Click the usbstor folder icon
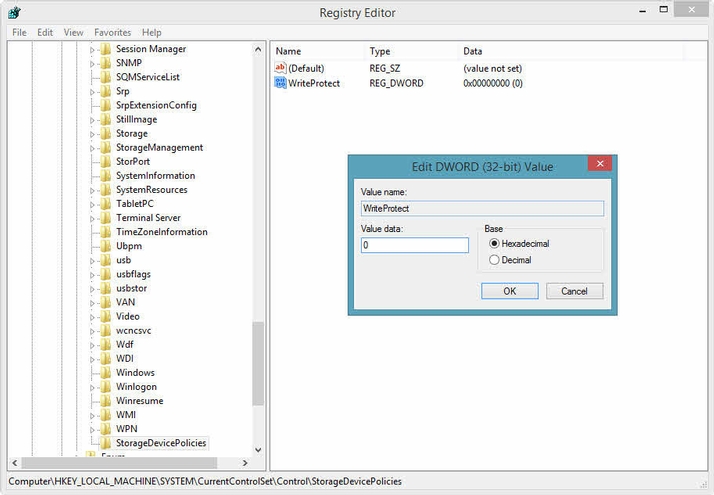Viewport: 714px width, 495px height. tap(106, 288)
